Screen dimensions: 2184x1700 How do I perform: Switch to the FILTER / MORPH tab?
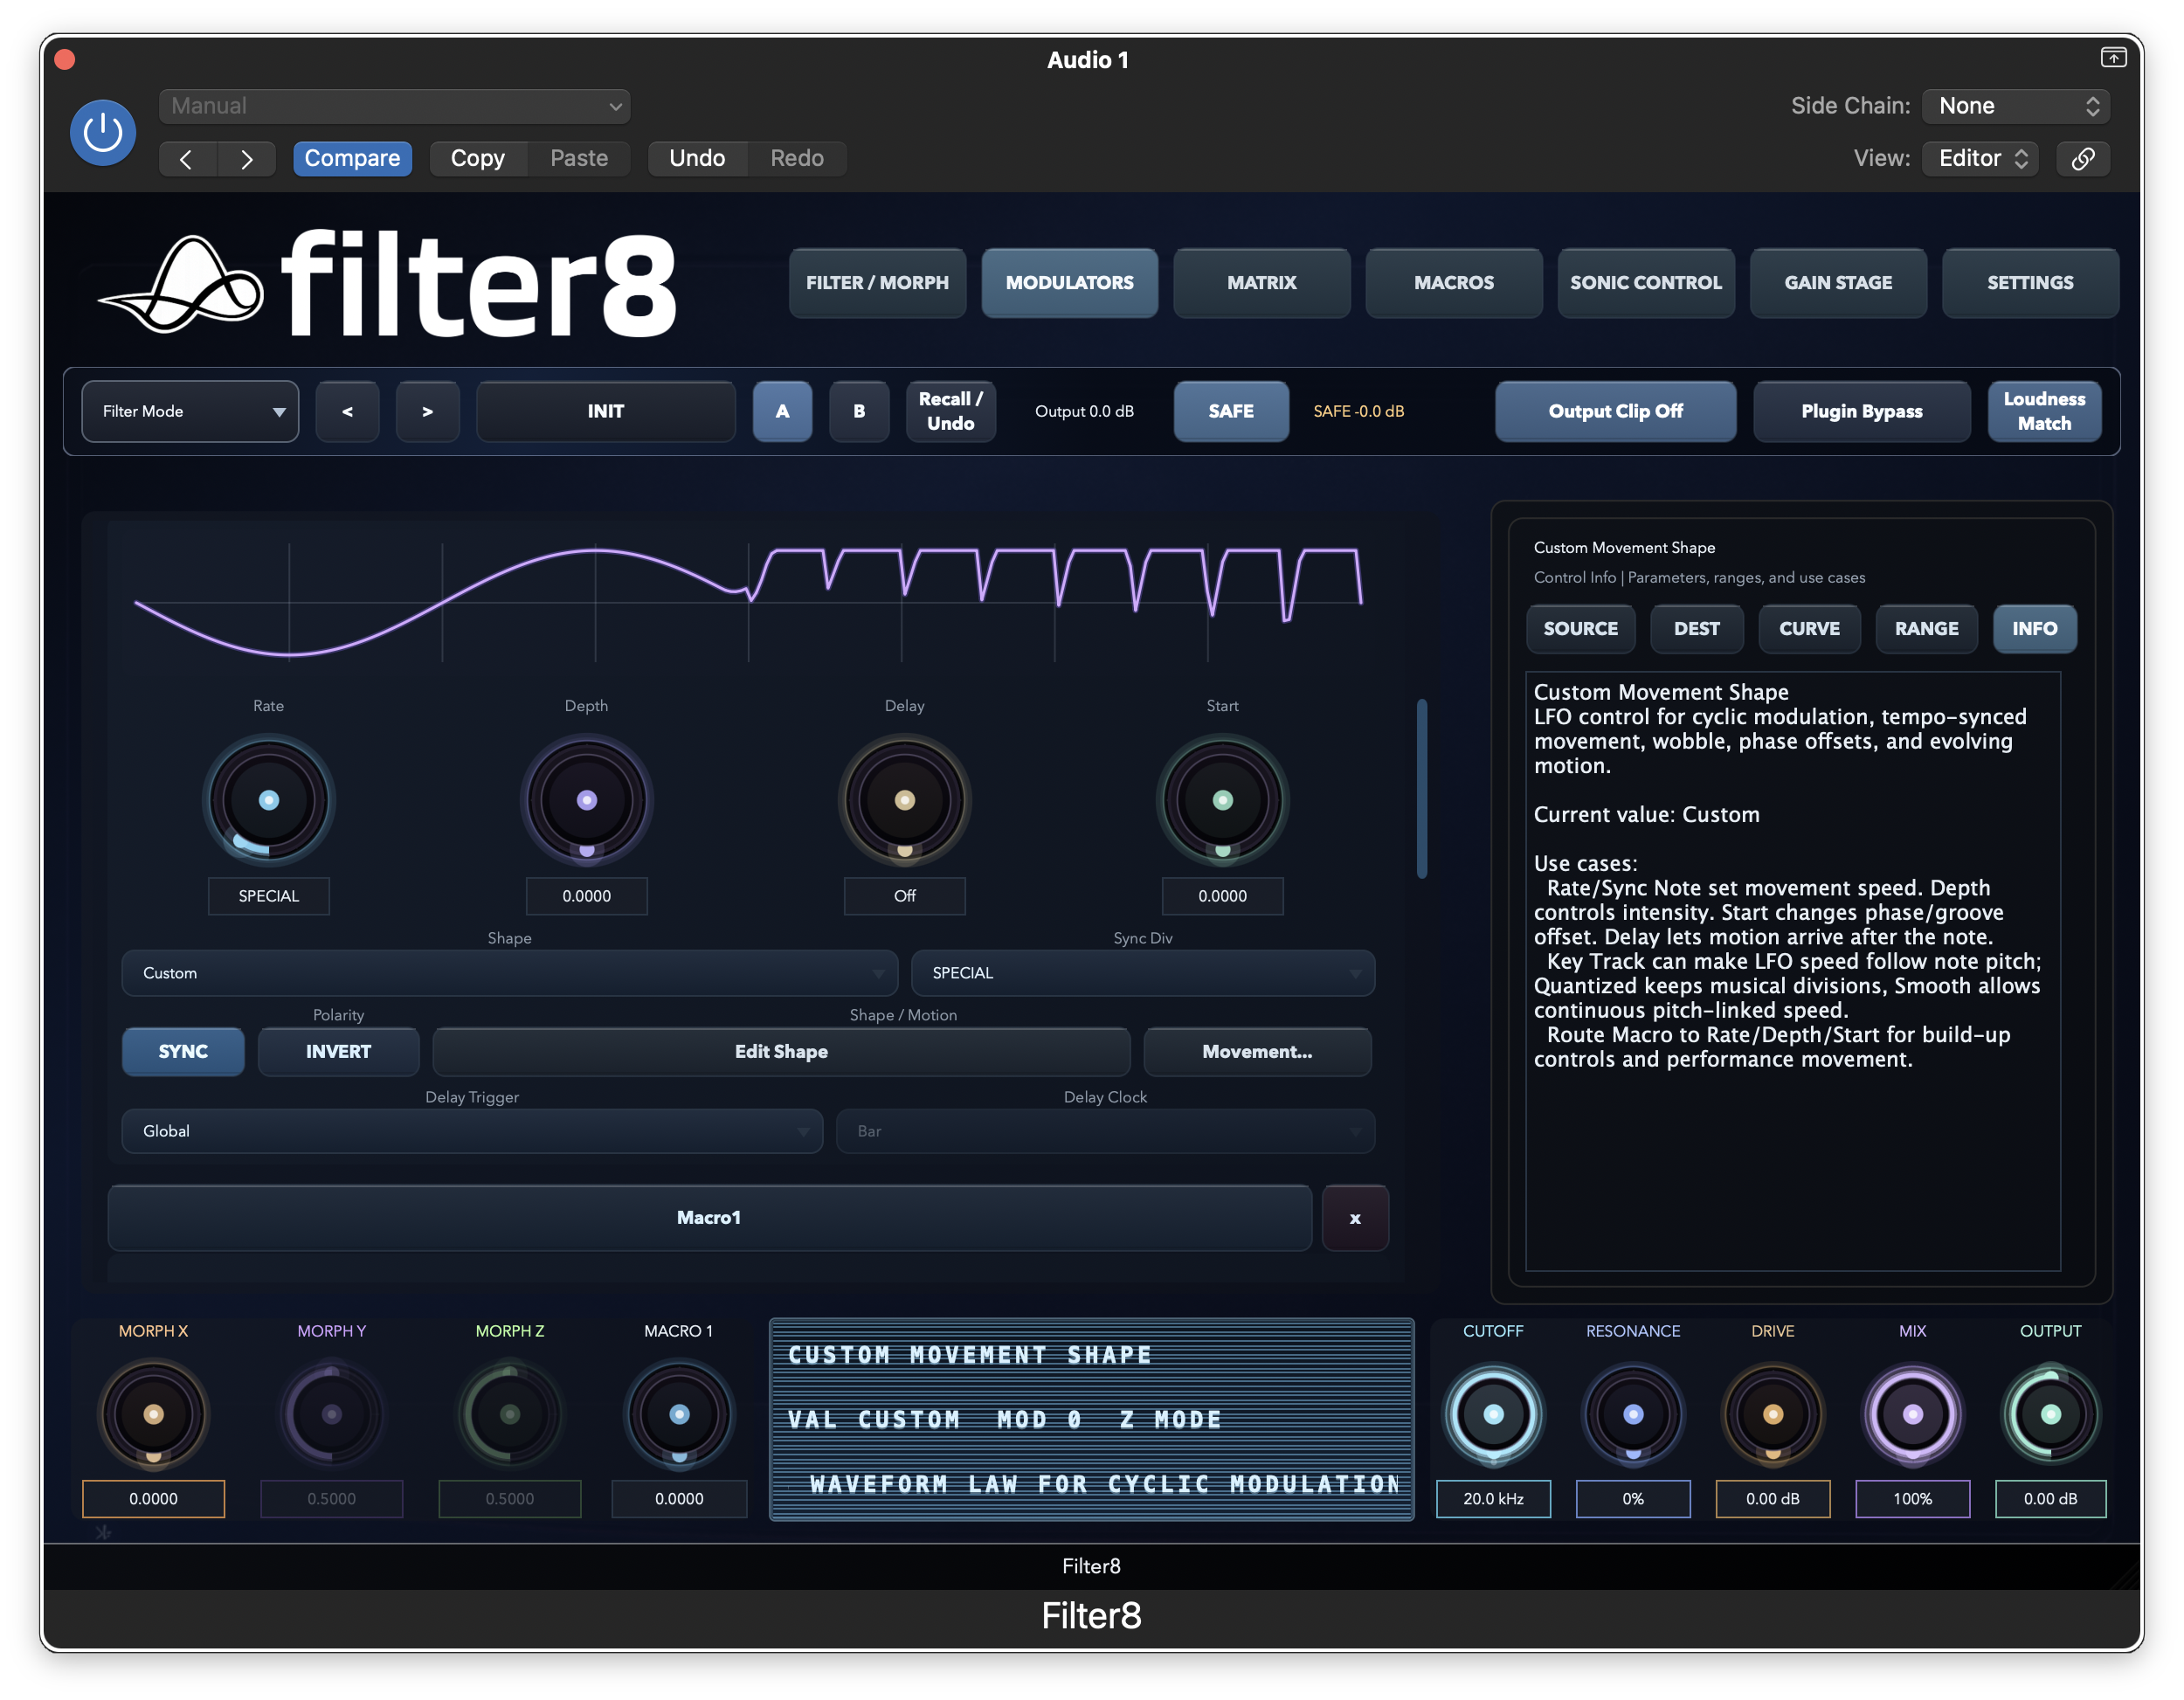[x=877, y=283]
